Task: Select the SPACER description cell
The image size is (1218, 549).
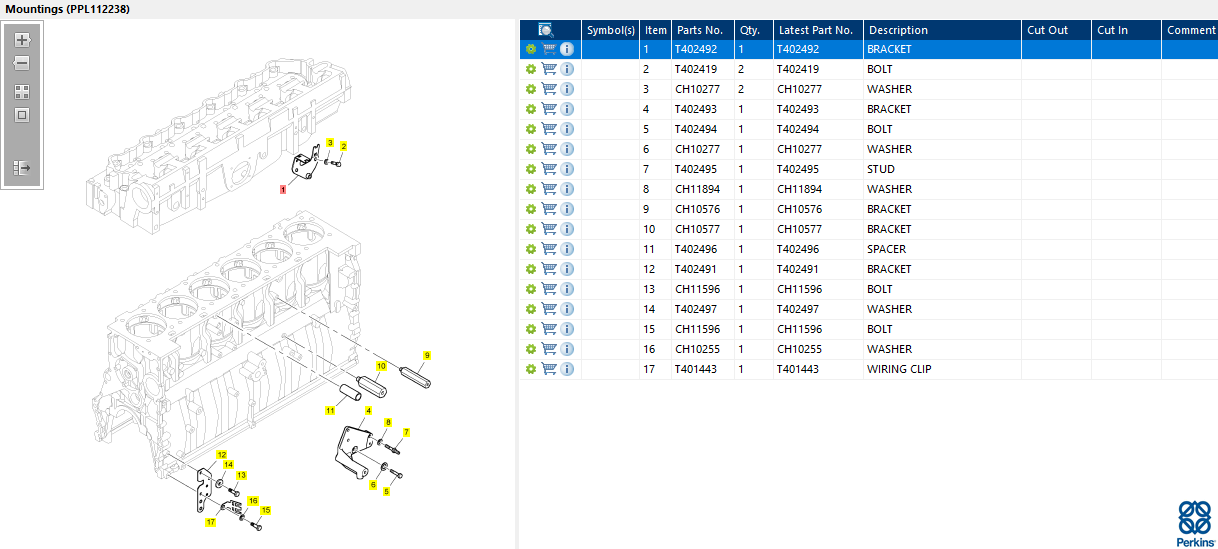Action: pos(942,249)
